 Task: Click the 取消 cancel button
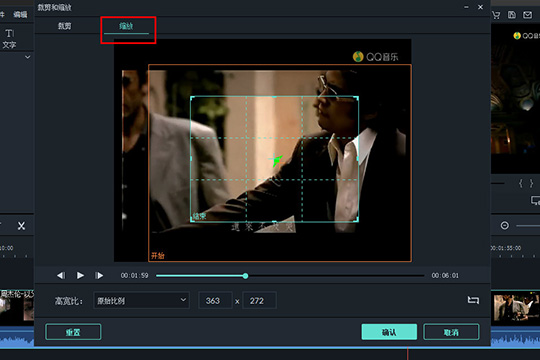pos(451,332)
